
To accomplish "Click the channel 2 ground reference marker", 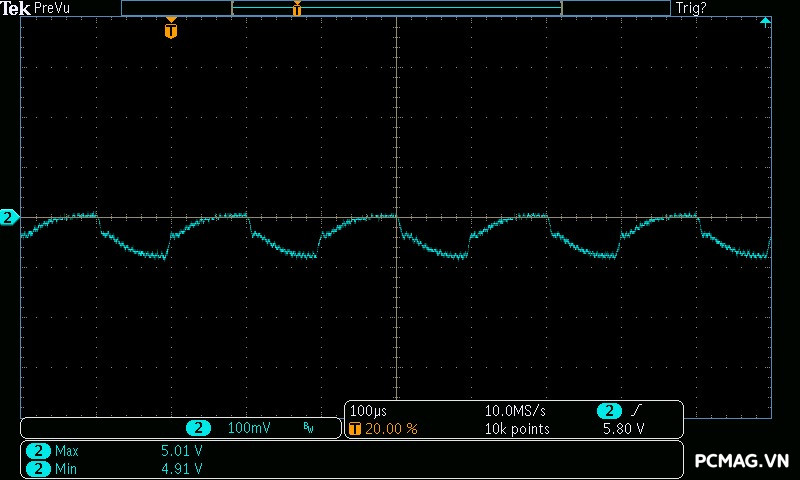I will click(8, 217).
